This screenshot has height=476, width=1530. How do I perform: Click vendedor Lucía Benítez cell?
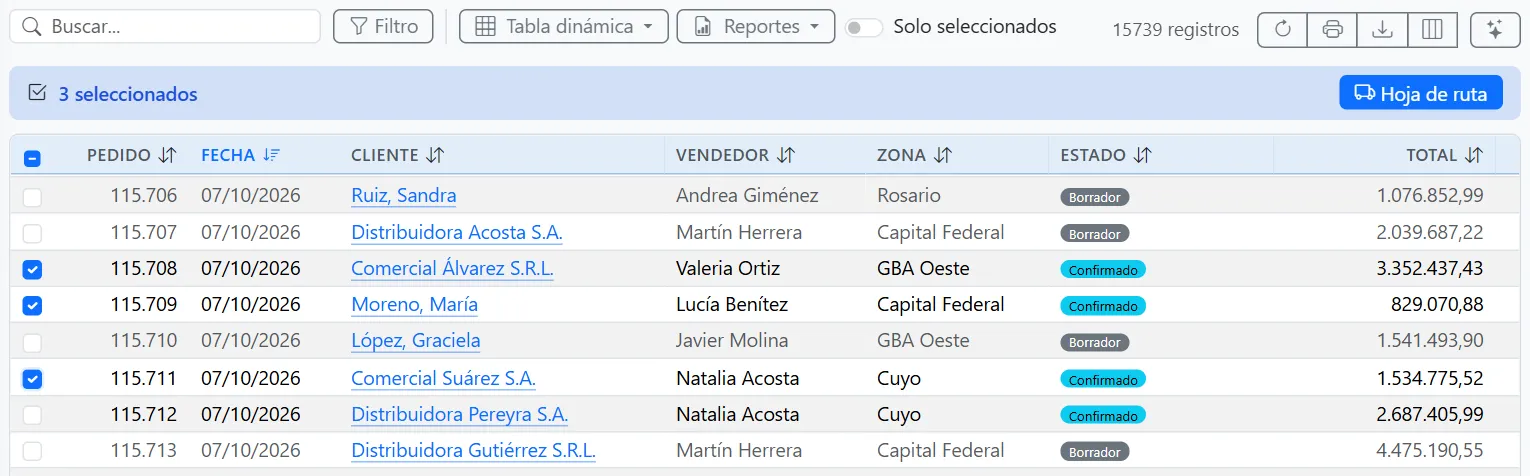(x=732, y=304)
